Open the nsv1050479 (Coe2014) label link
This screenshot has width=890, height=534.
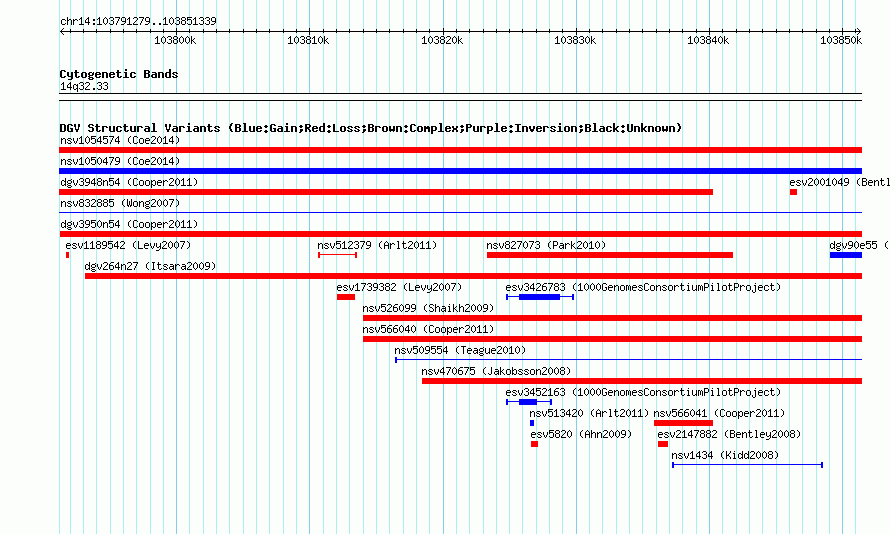coord(120,161)
